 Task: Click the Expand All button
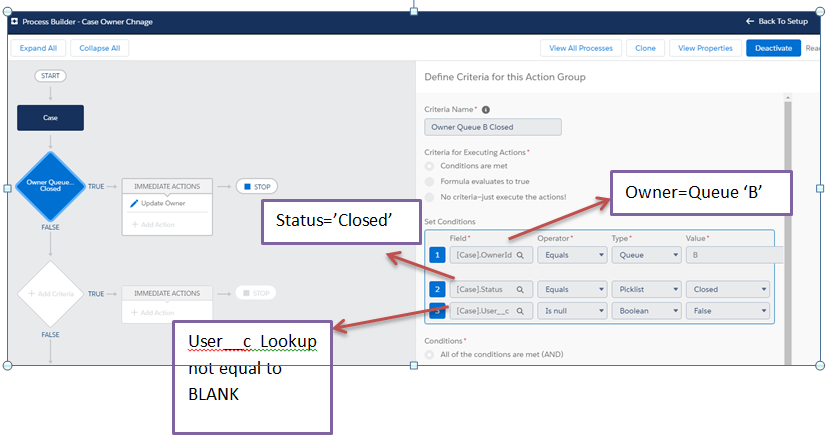coord(38,48)
